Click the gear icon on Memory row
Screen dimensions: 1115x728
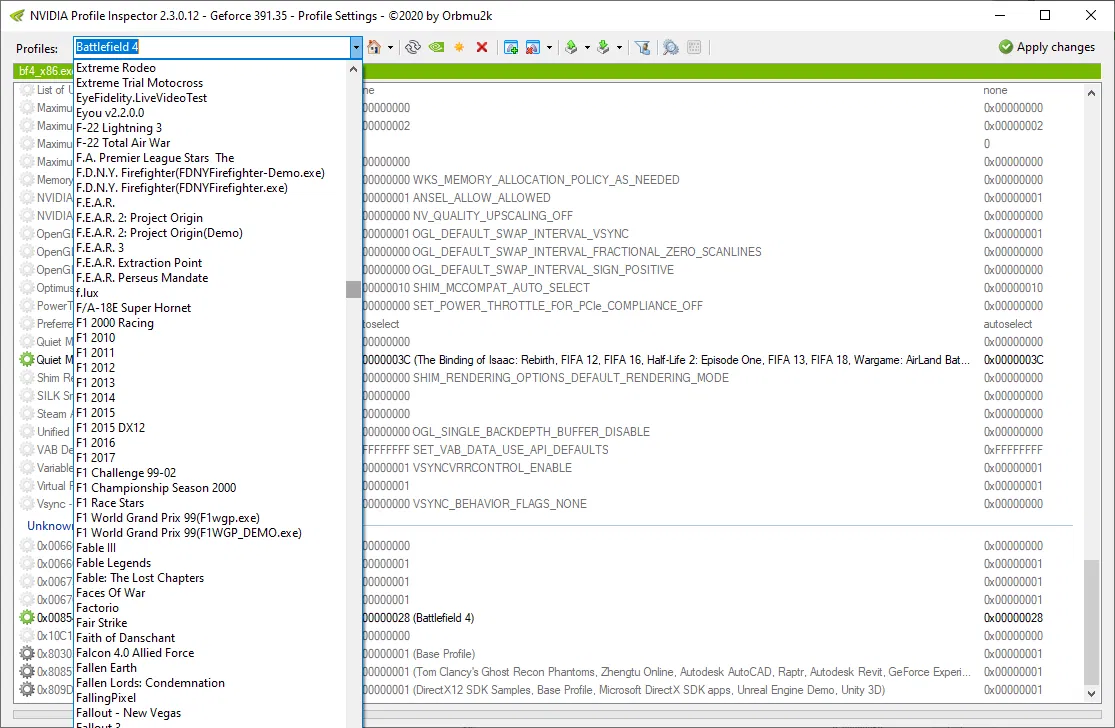(x=27, y=180)
